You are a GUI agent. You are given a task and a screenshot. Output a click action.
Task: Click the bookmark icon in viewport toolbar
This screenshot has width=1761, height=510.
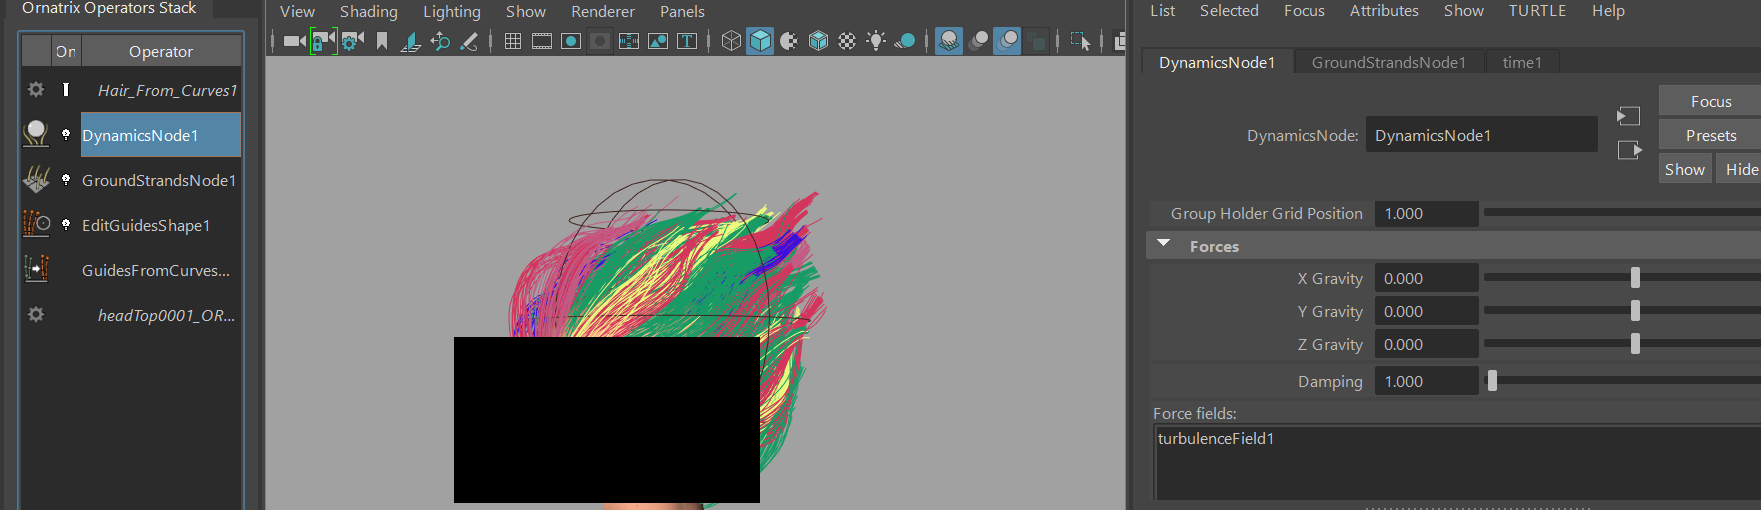pyautogui.click(x=382, y=41)
